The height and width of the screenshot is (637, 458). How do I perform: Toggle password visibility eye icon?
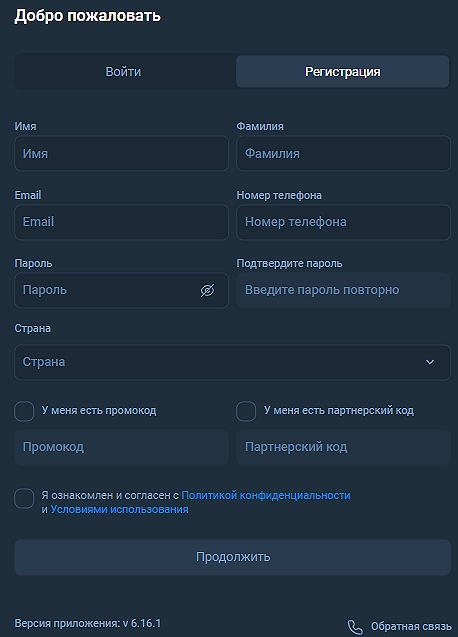207,290
